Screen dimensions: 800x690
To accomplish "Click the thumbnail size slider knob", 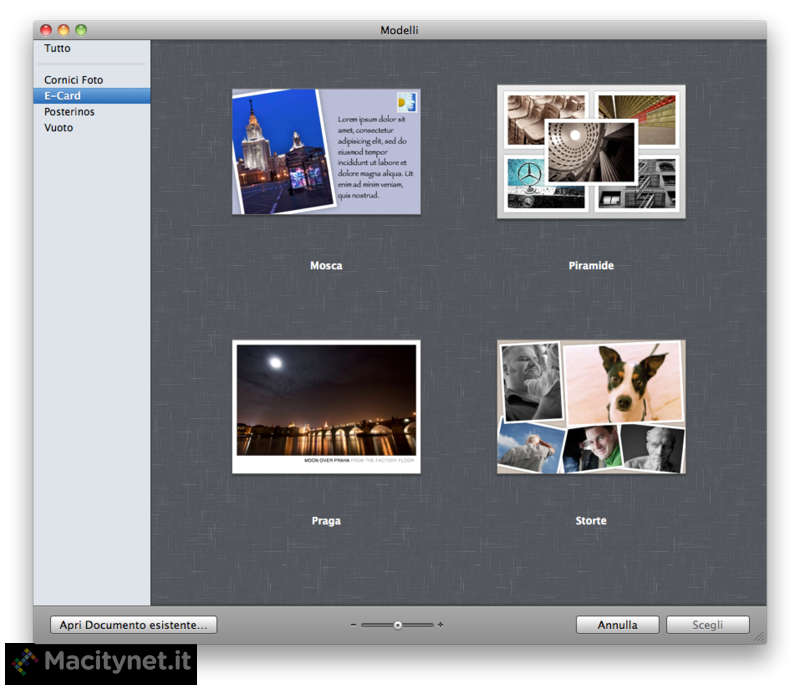I will pyautogui.click(x=398, y=625).
